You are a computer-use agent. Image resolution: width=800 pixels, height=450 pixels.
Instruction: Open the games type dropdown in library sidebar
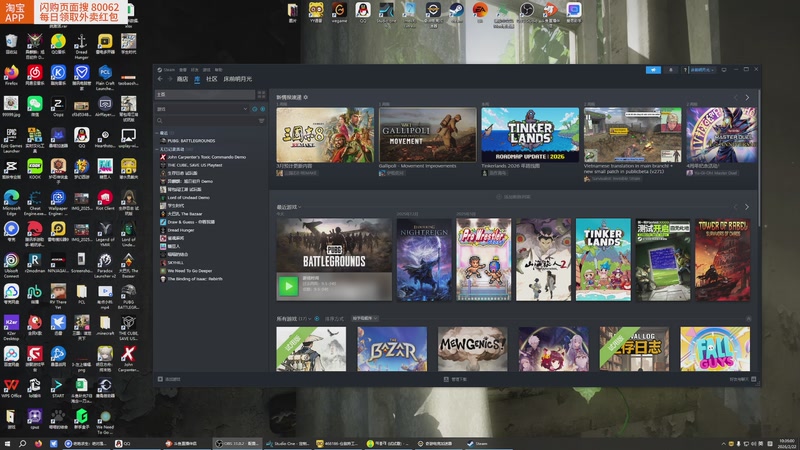click(202, 109)
